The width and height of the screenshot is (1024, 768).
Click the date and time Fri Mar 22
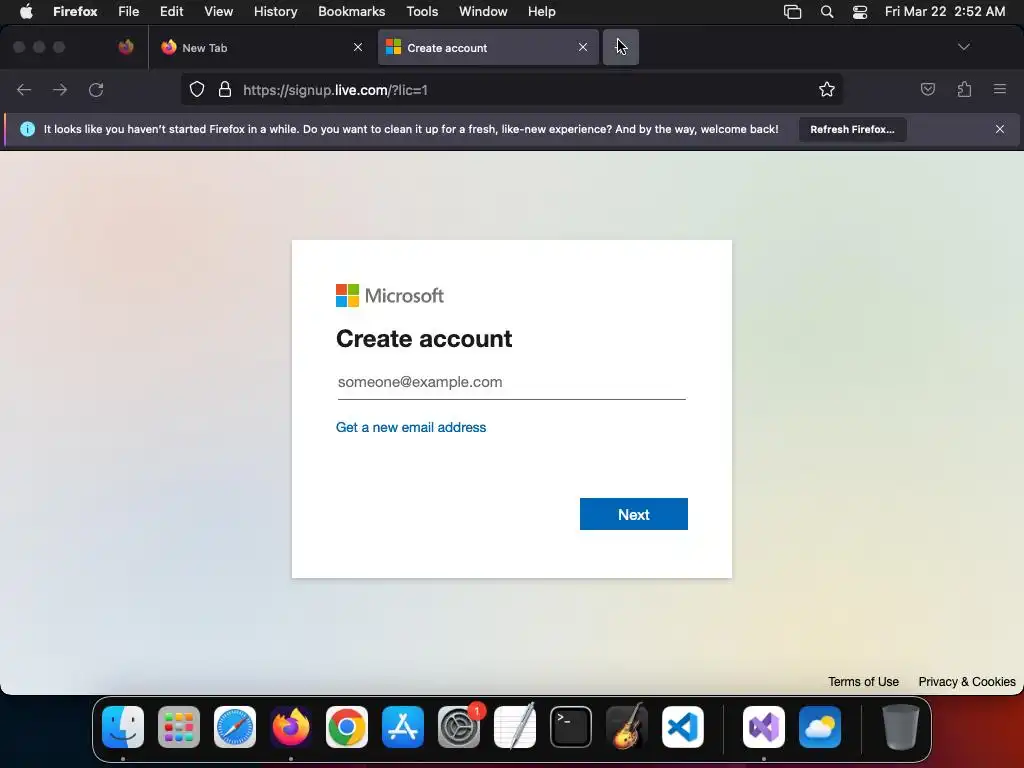[x=944, y=12]
